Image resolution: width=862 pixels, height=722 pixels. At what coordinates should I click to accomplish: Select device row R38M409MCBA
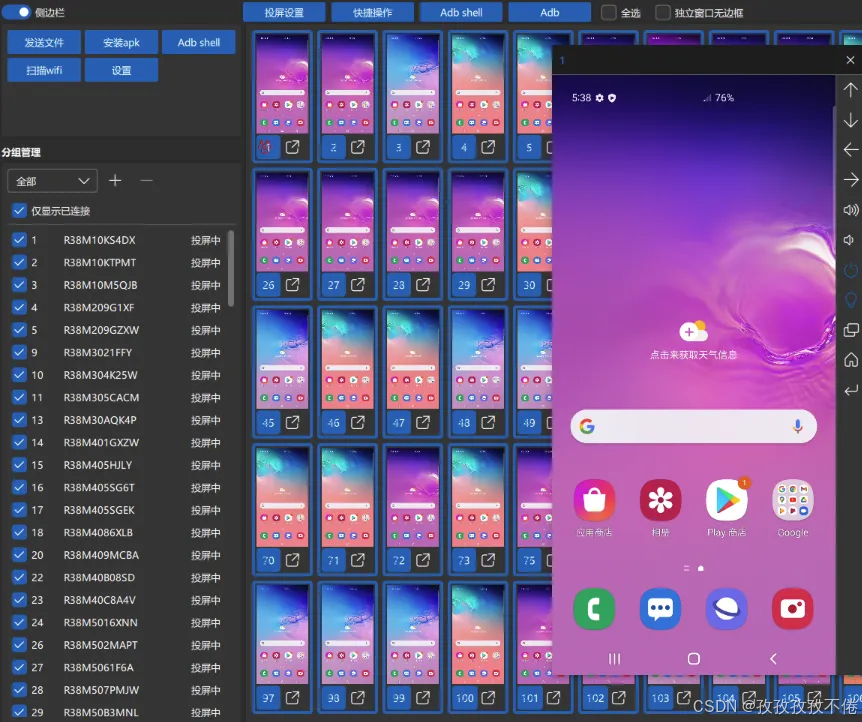click(x=117, y=555)
